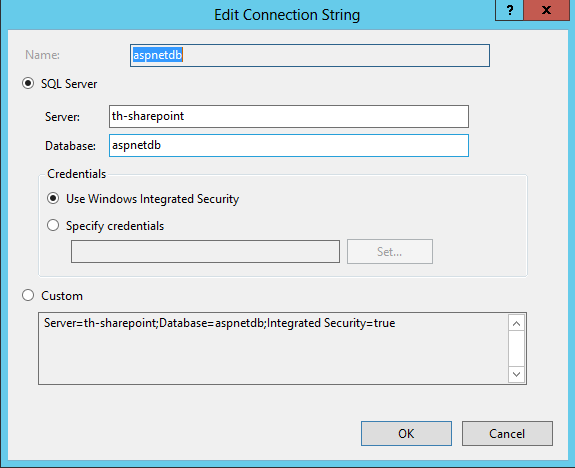Click the Database: label text
This screenshot has height=468, width=575.
(x=70, y=146)
